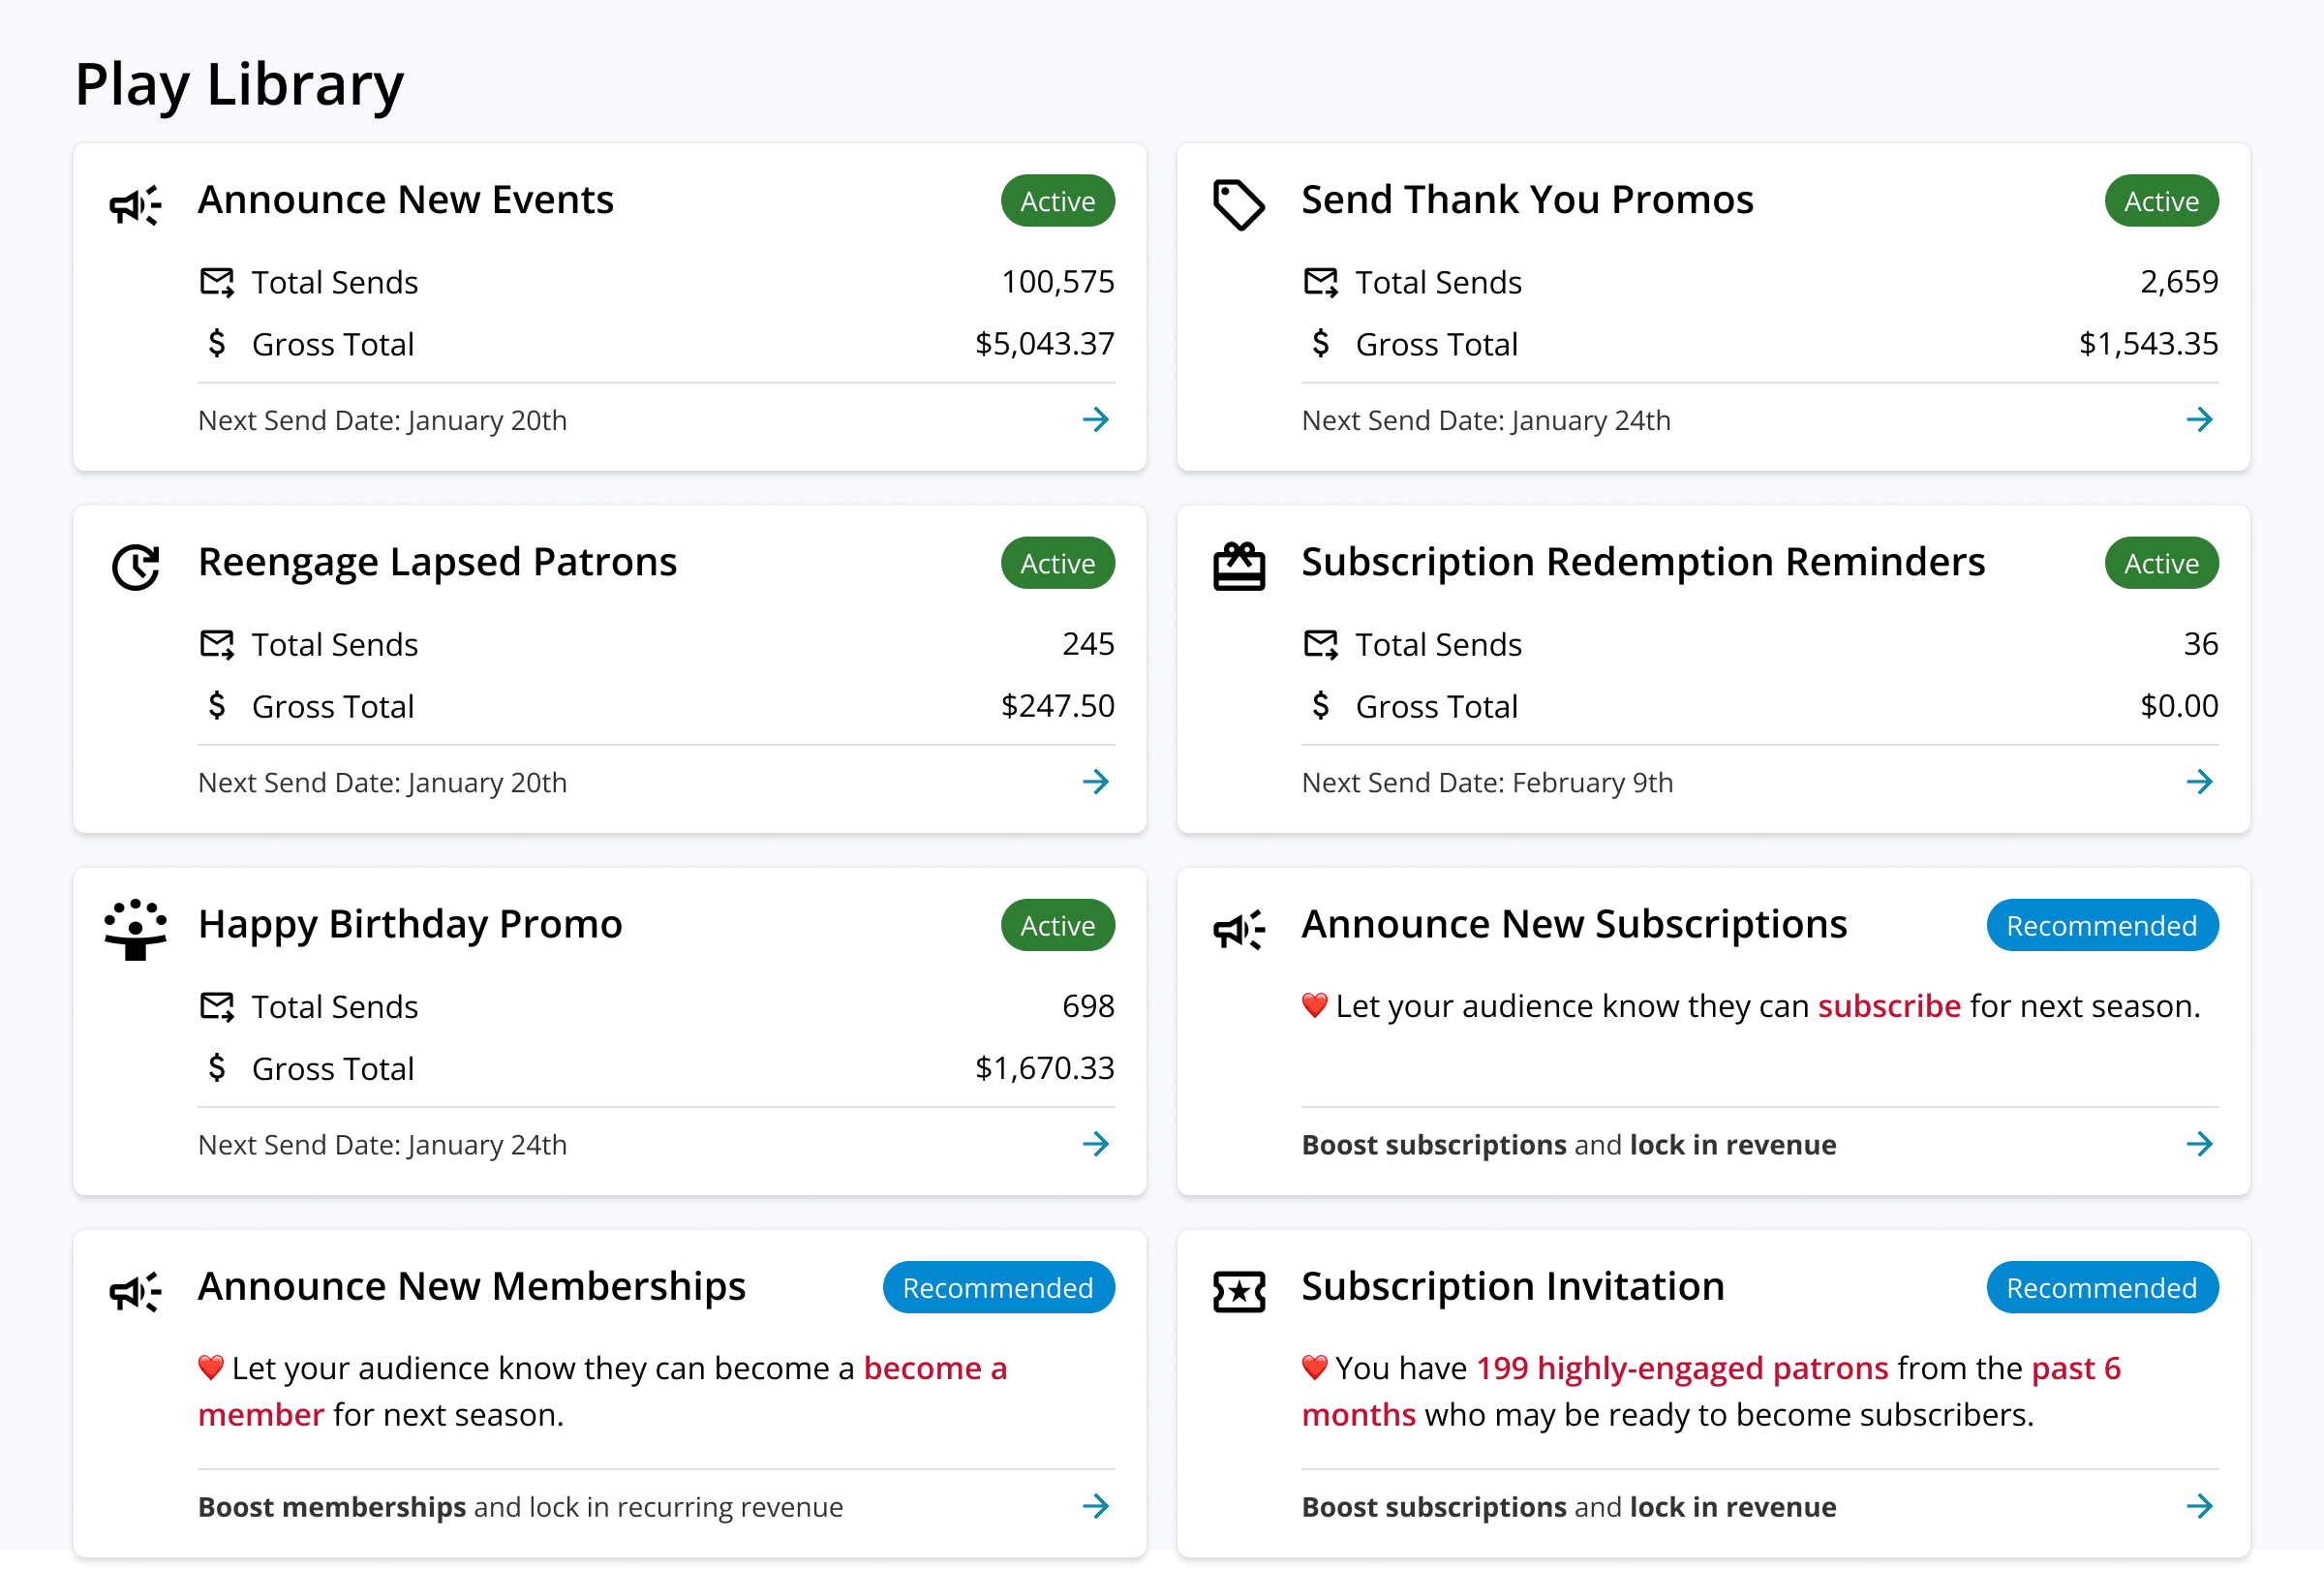Click Recommended badge on Announce New Subscriptions
The image size is (2324, 1569).
point(2102,925)
